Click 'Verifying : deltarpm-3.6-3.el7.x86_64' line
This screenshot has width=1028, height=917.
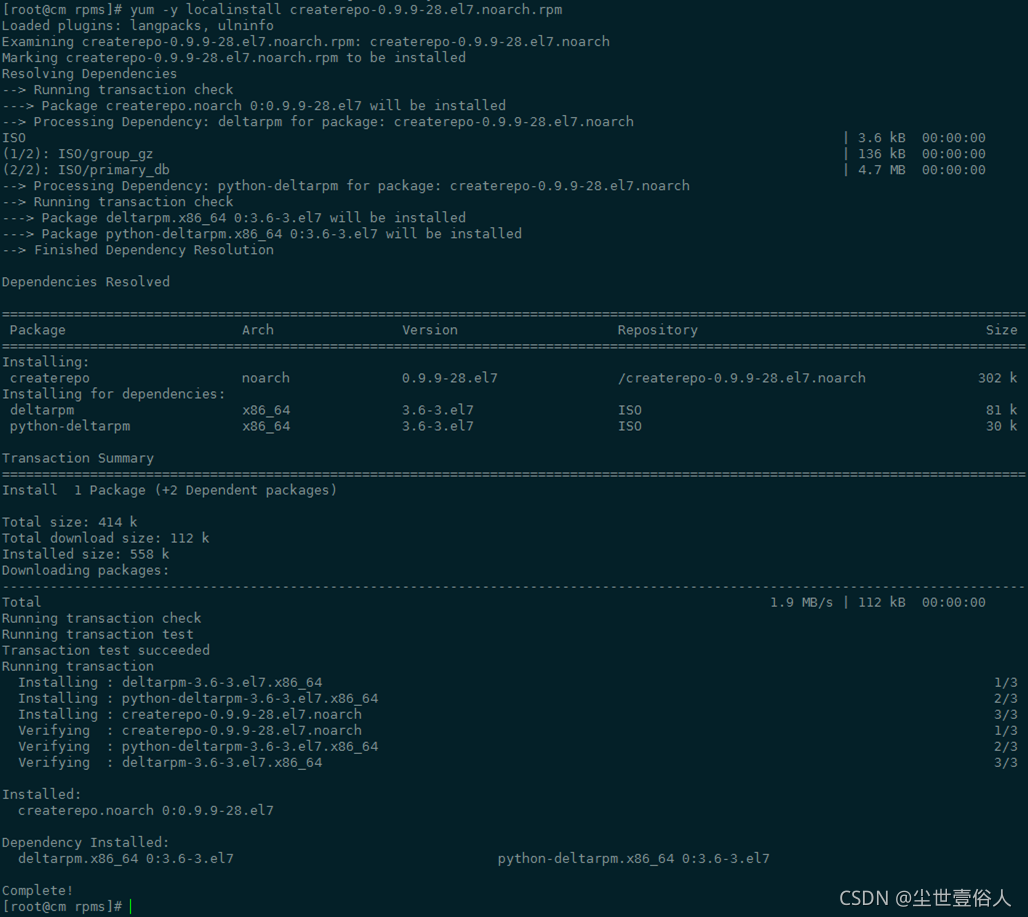point(170,762)
